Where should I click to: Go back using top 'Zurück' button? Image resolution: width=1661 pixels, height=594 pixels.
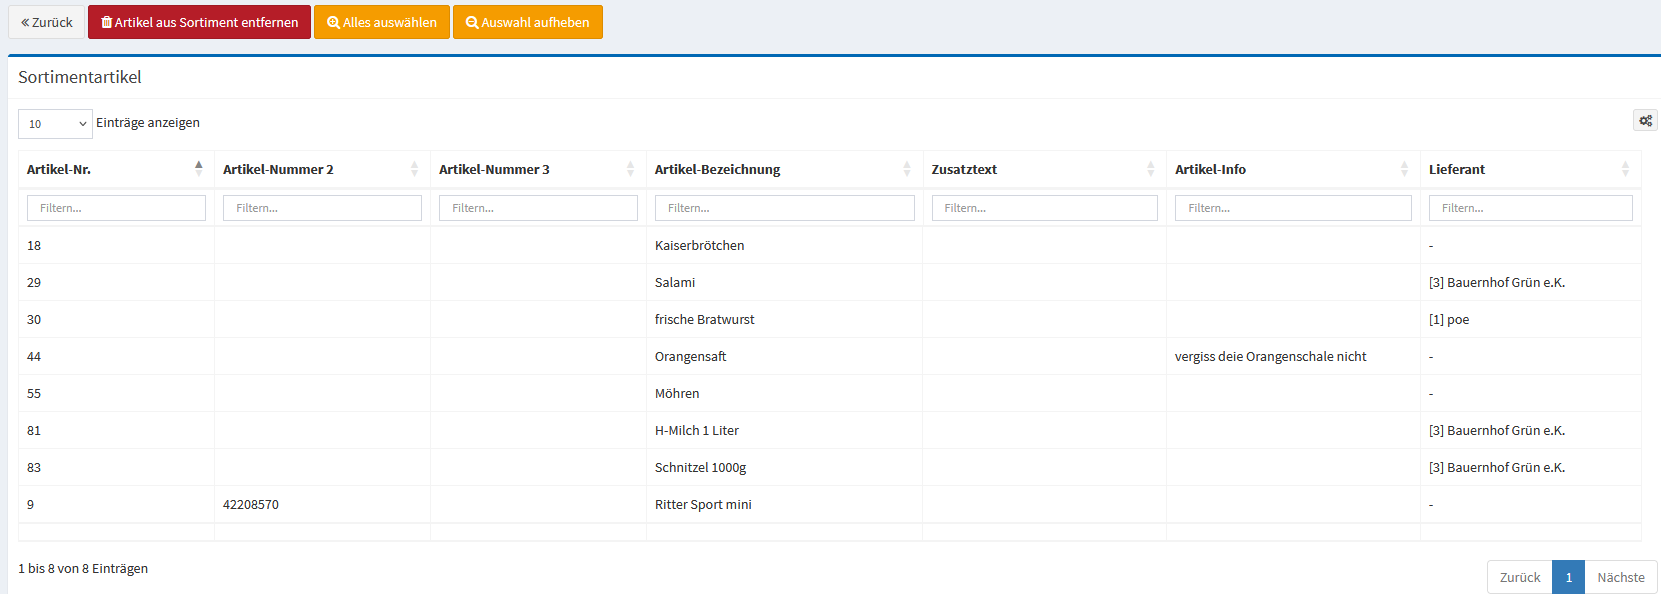(x=47, y=22)
